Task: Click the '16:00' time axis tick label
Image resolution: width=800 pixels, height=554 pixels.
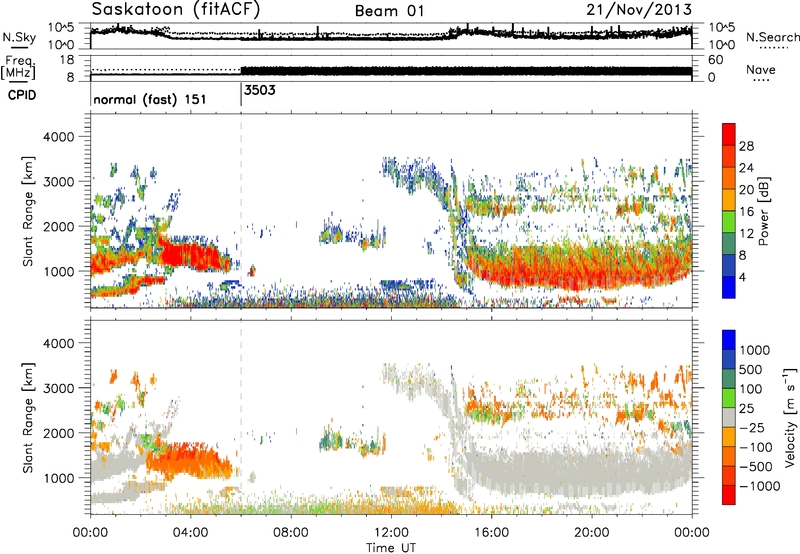Action: tap(491, 533)
